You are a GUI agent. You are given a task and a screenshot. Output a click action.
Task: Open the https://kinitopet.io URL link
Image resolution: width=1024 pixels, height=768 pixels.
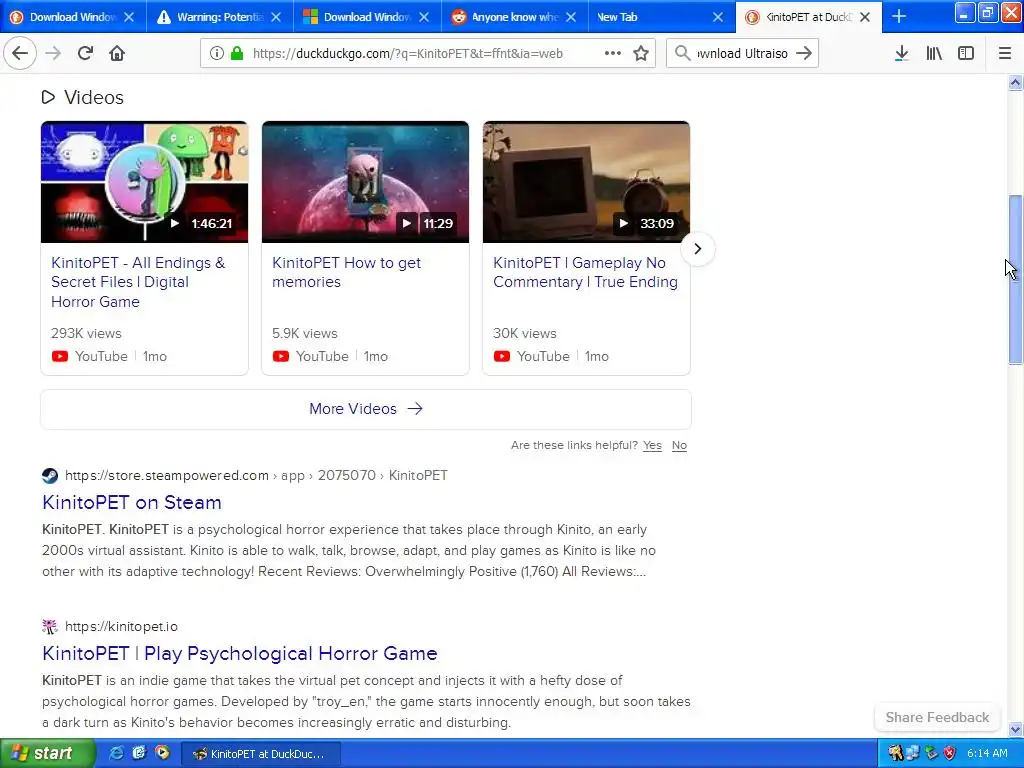(121, 627)
